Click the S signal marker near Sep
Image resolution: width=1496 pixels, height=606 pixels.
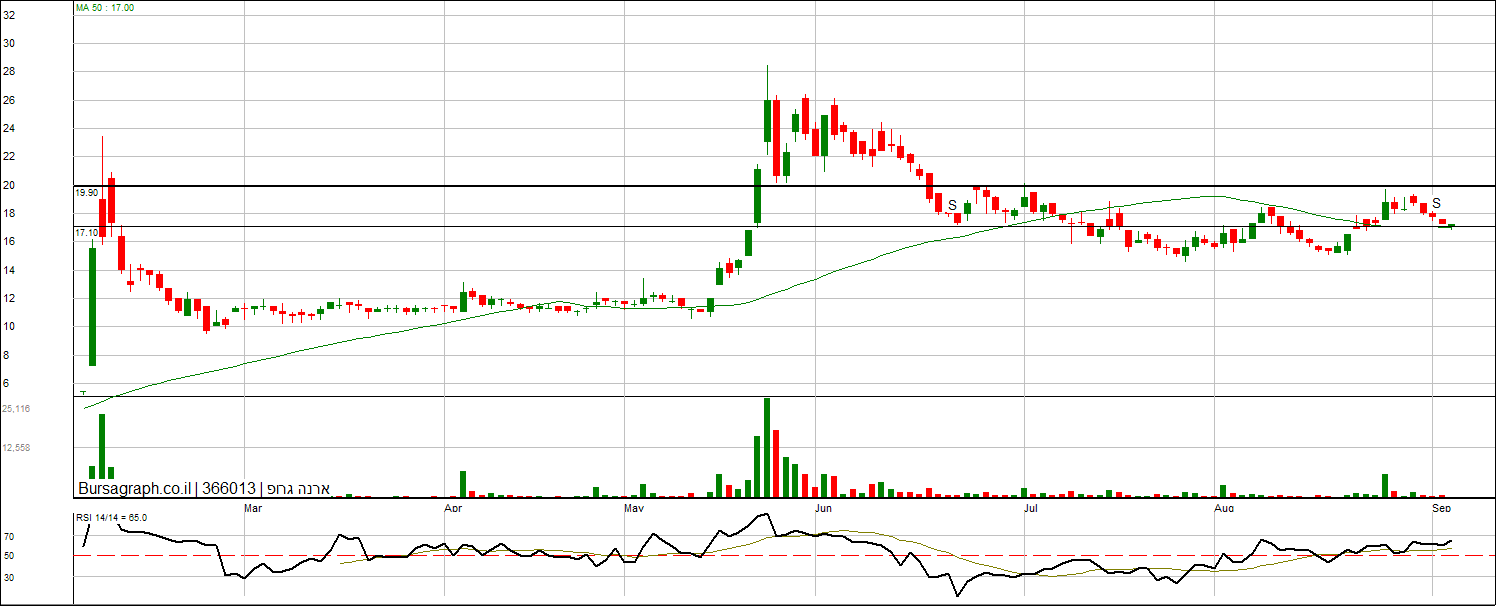click(1436, 202)
